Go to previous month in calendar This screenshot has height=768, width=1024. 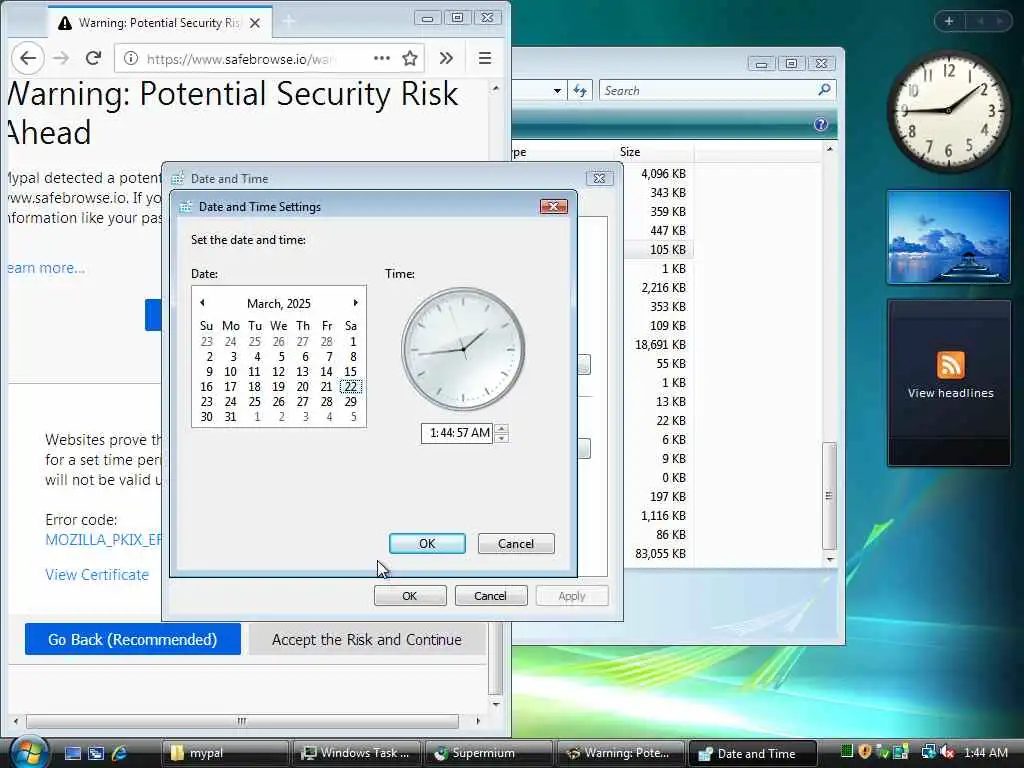202,302
